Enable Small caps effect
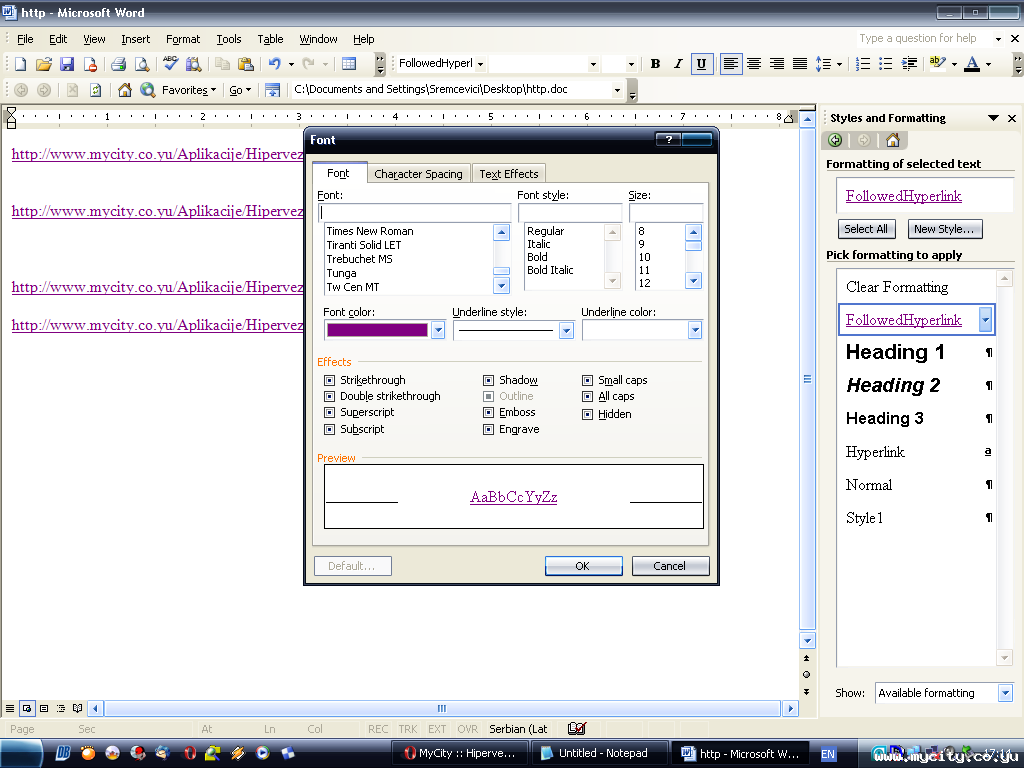The width and height of the screenshot is (1024, 768). (588, 380)
